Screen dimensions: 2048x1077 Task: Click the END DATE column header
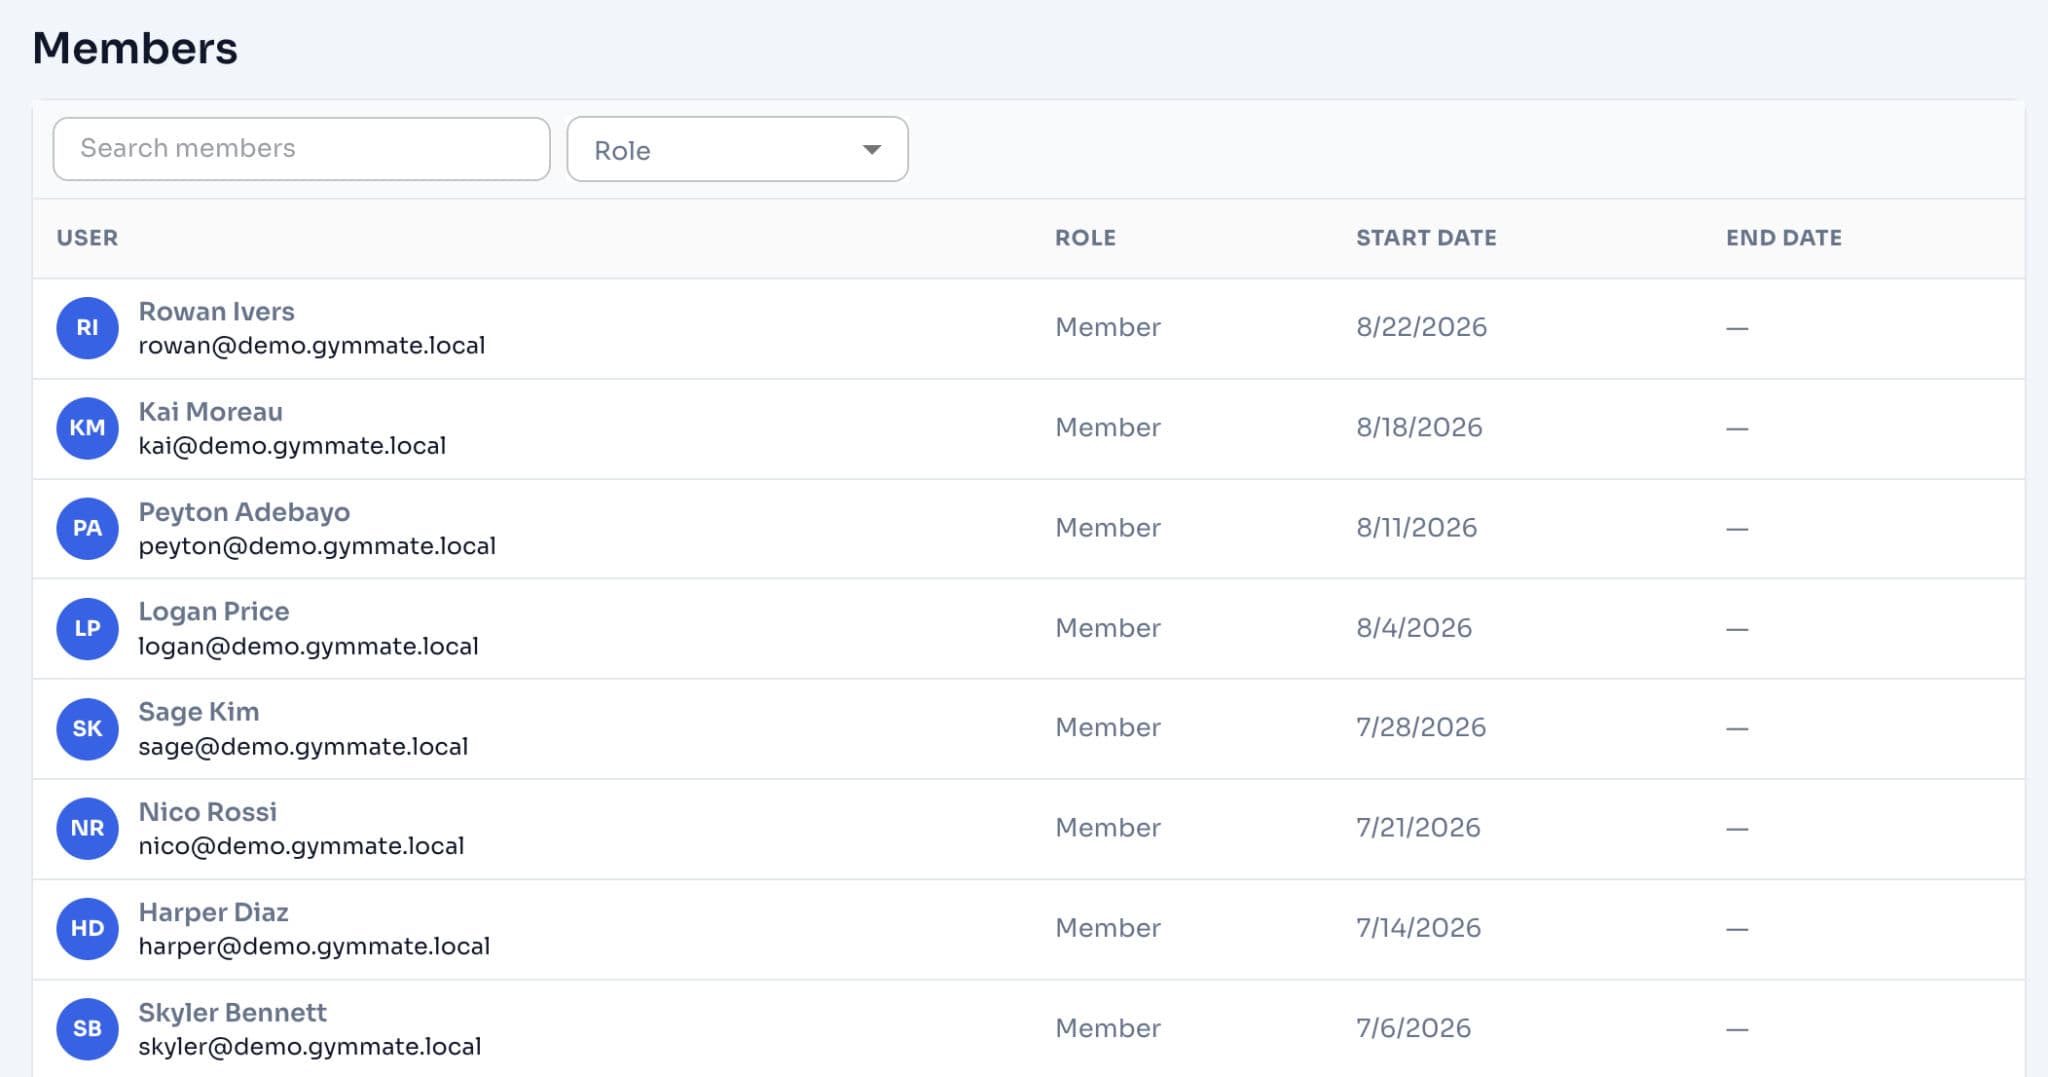(1783, 238)
